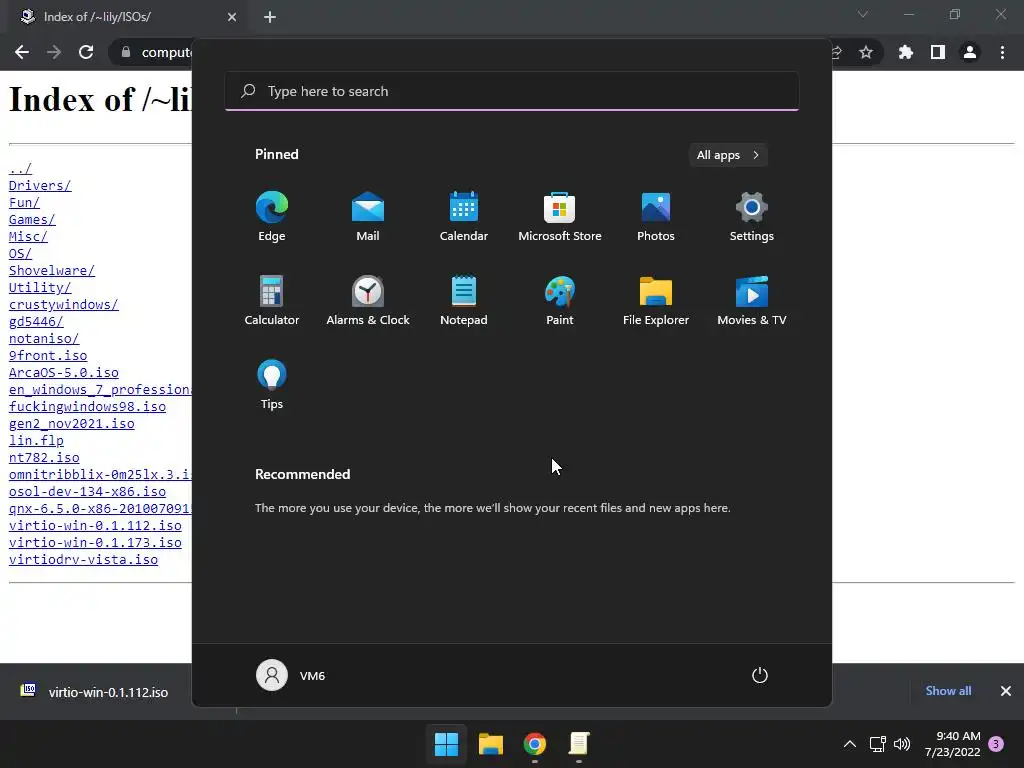Image resolution: width=1024 pixels, height=768 pixels.
Task: Launch the Photos app
Action: click(656, 216)
